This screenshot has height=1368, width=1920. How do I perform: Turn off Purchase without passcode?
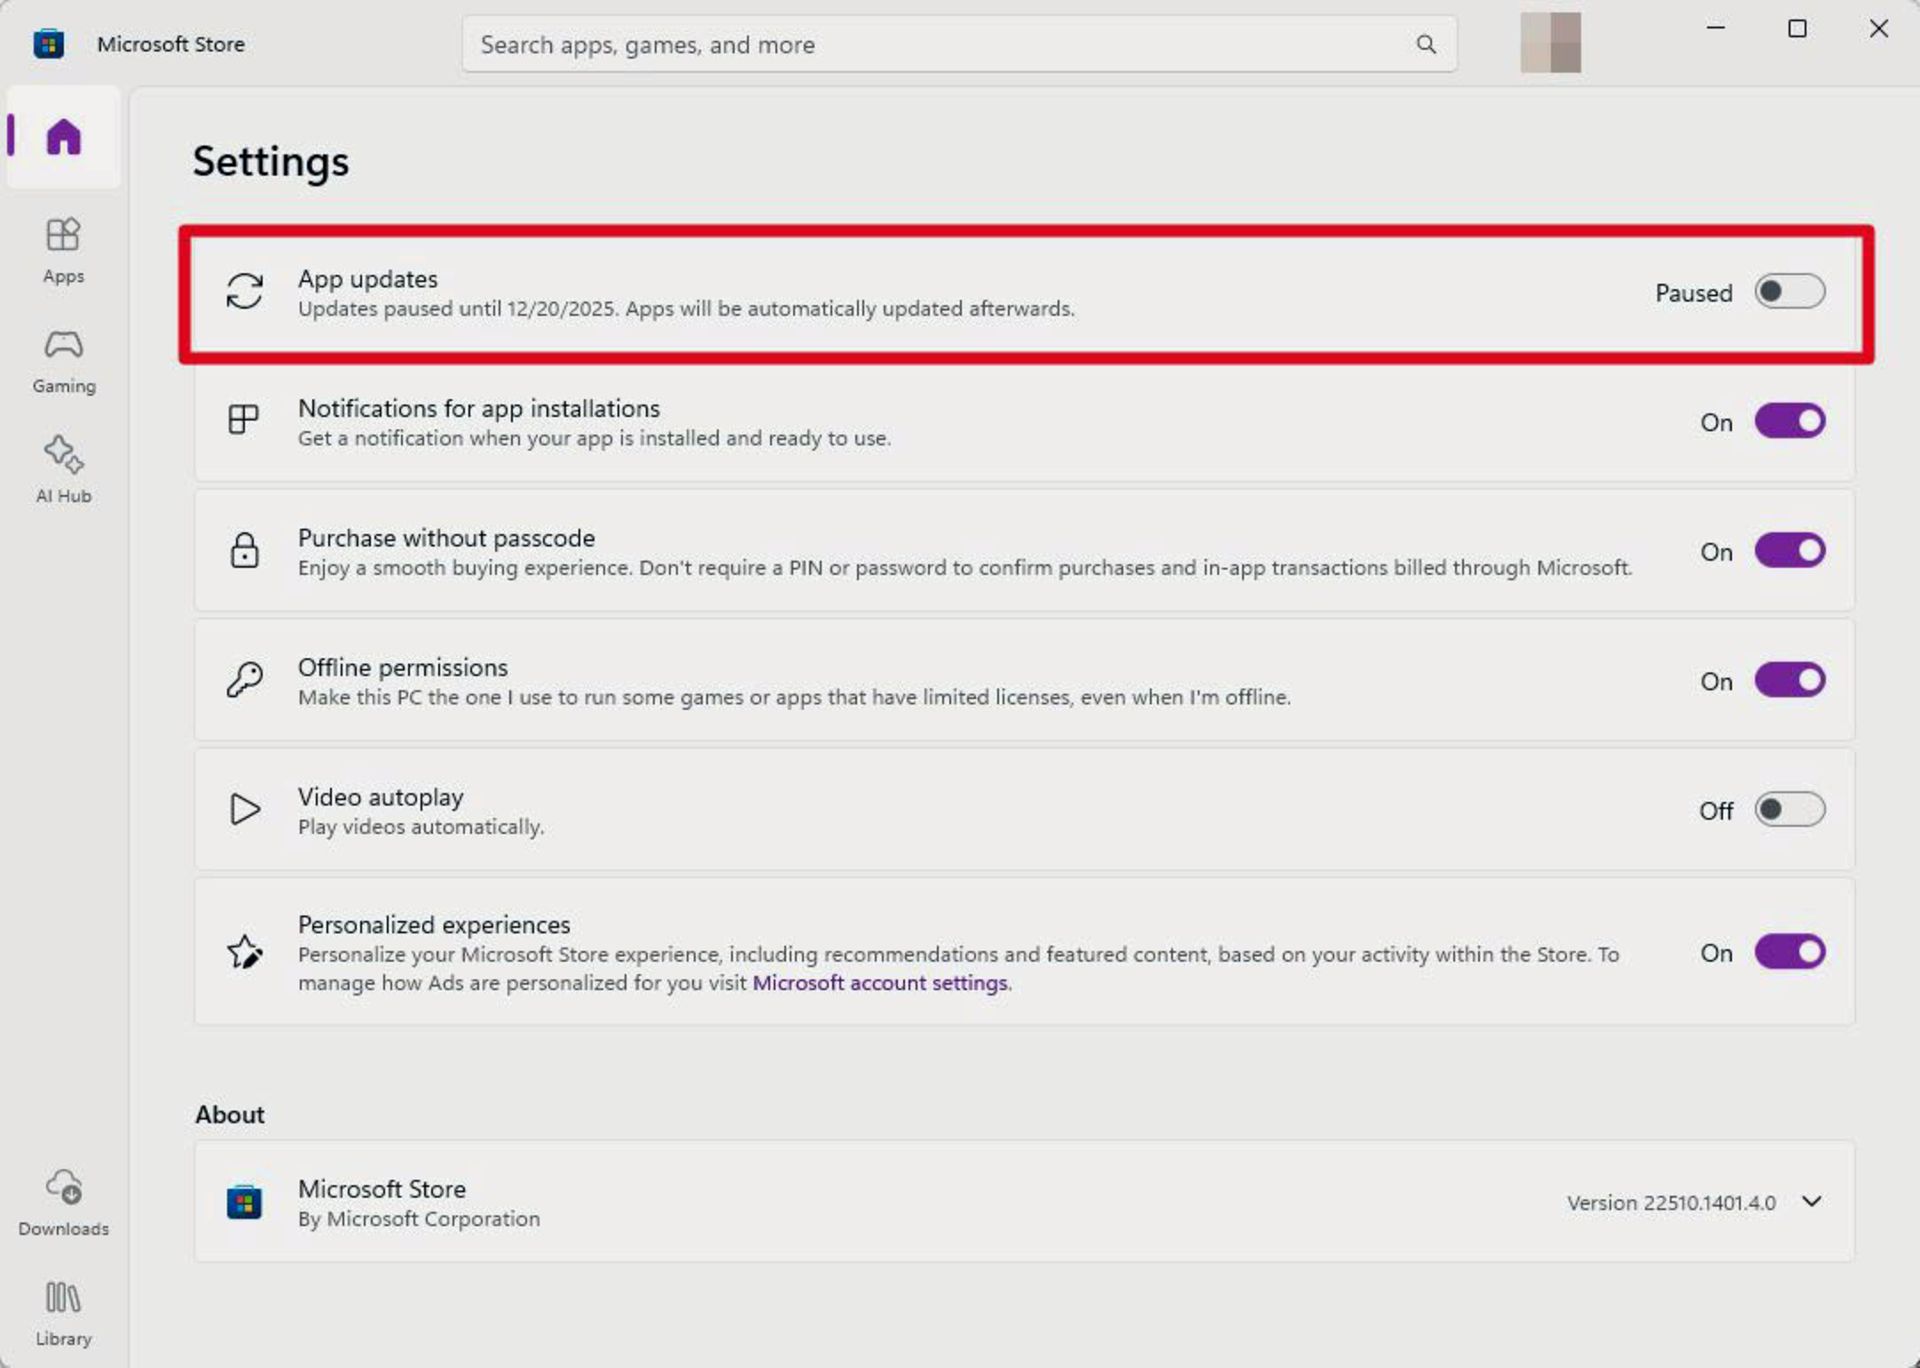click(x=1789, y=551)
